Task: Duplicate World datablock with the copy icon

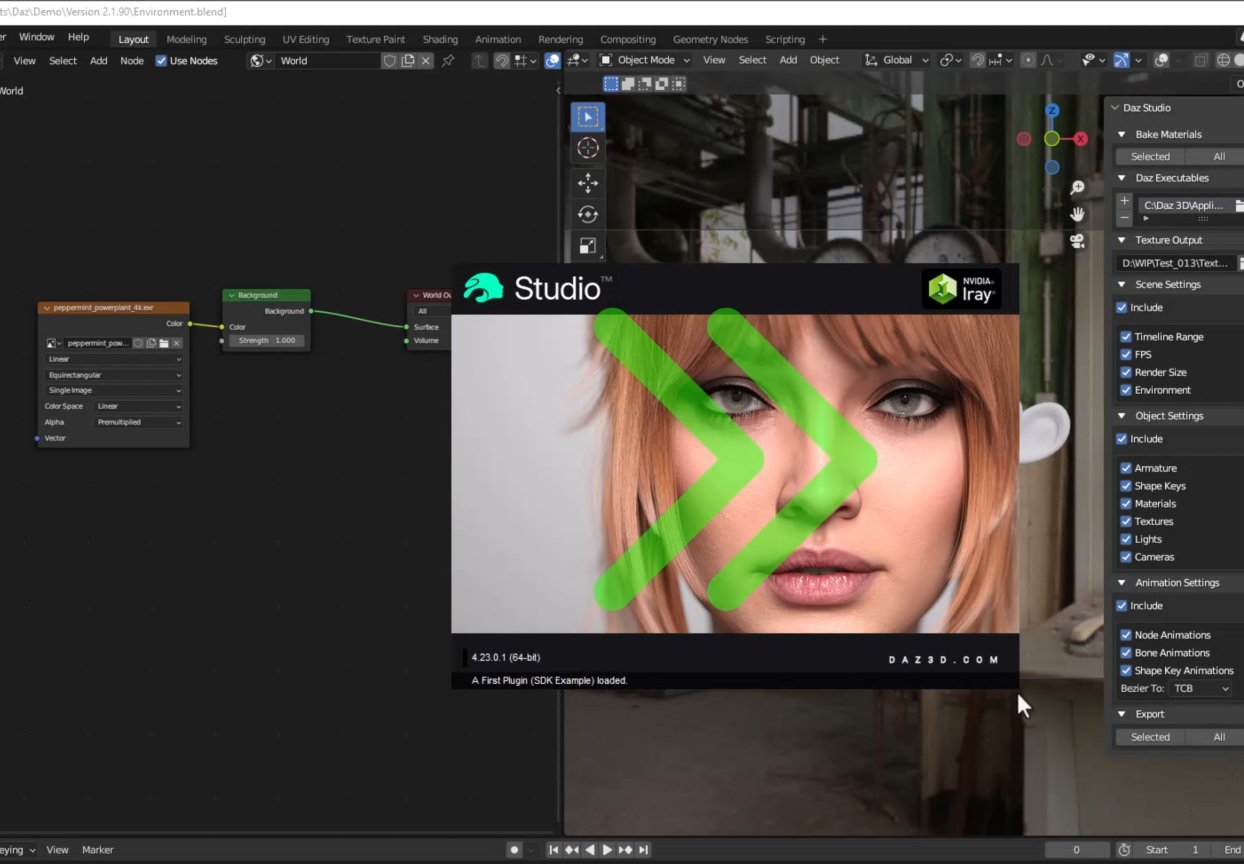Action: [408, 61]
